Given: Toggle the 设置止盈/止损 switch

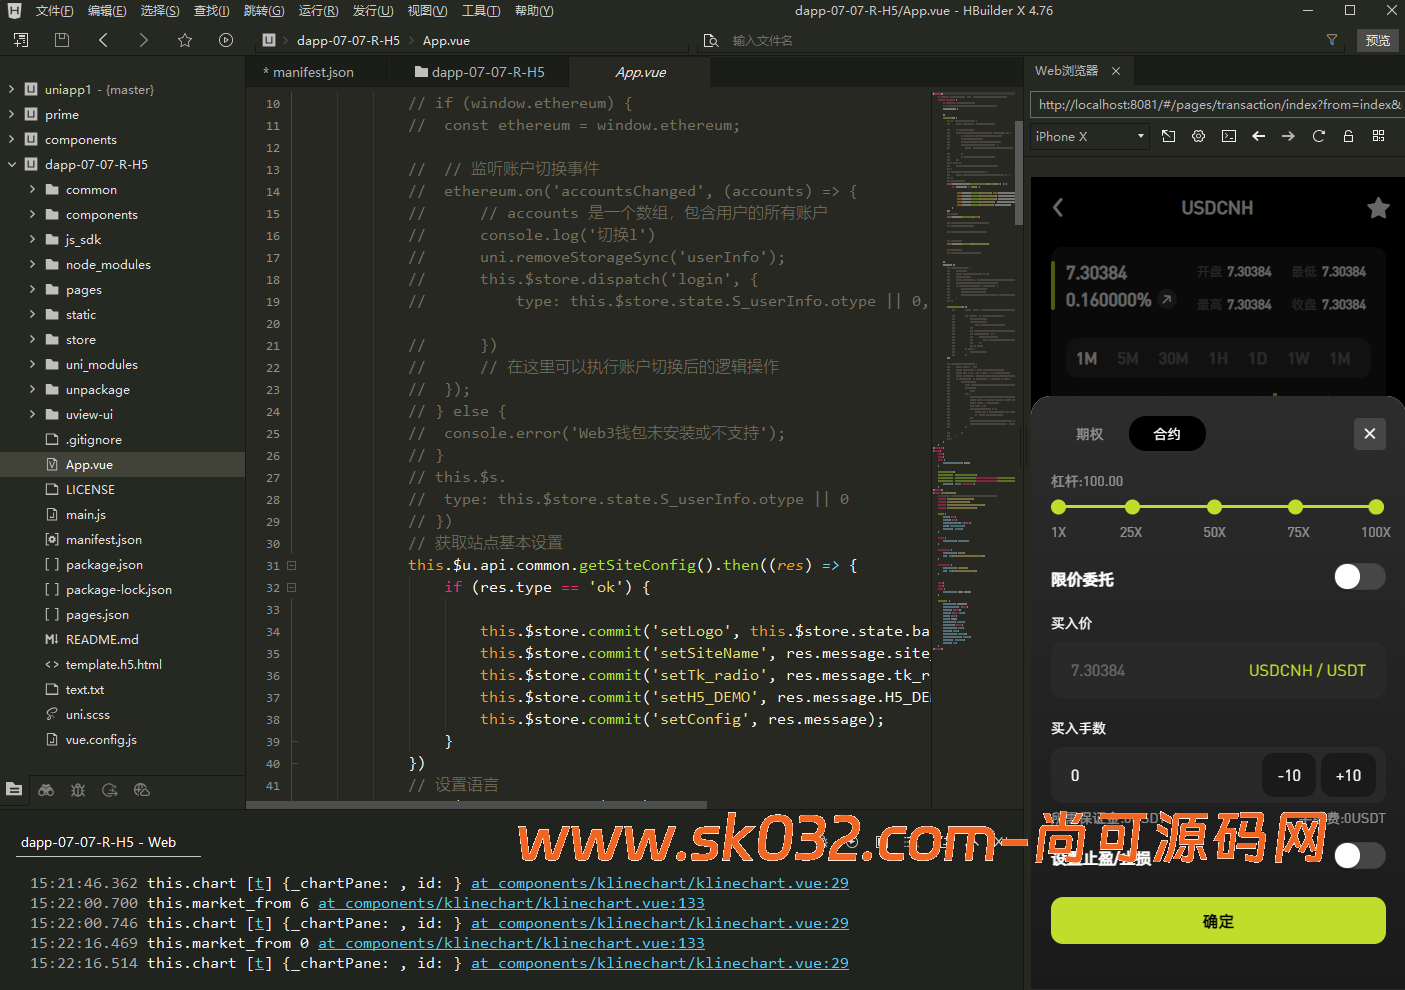Looking at the screenshot, I should tap(1359, 855).
